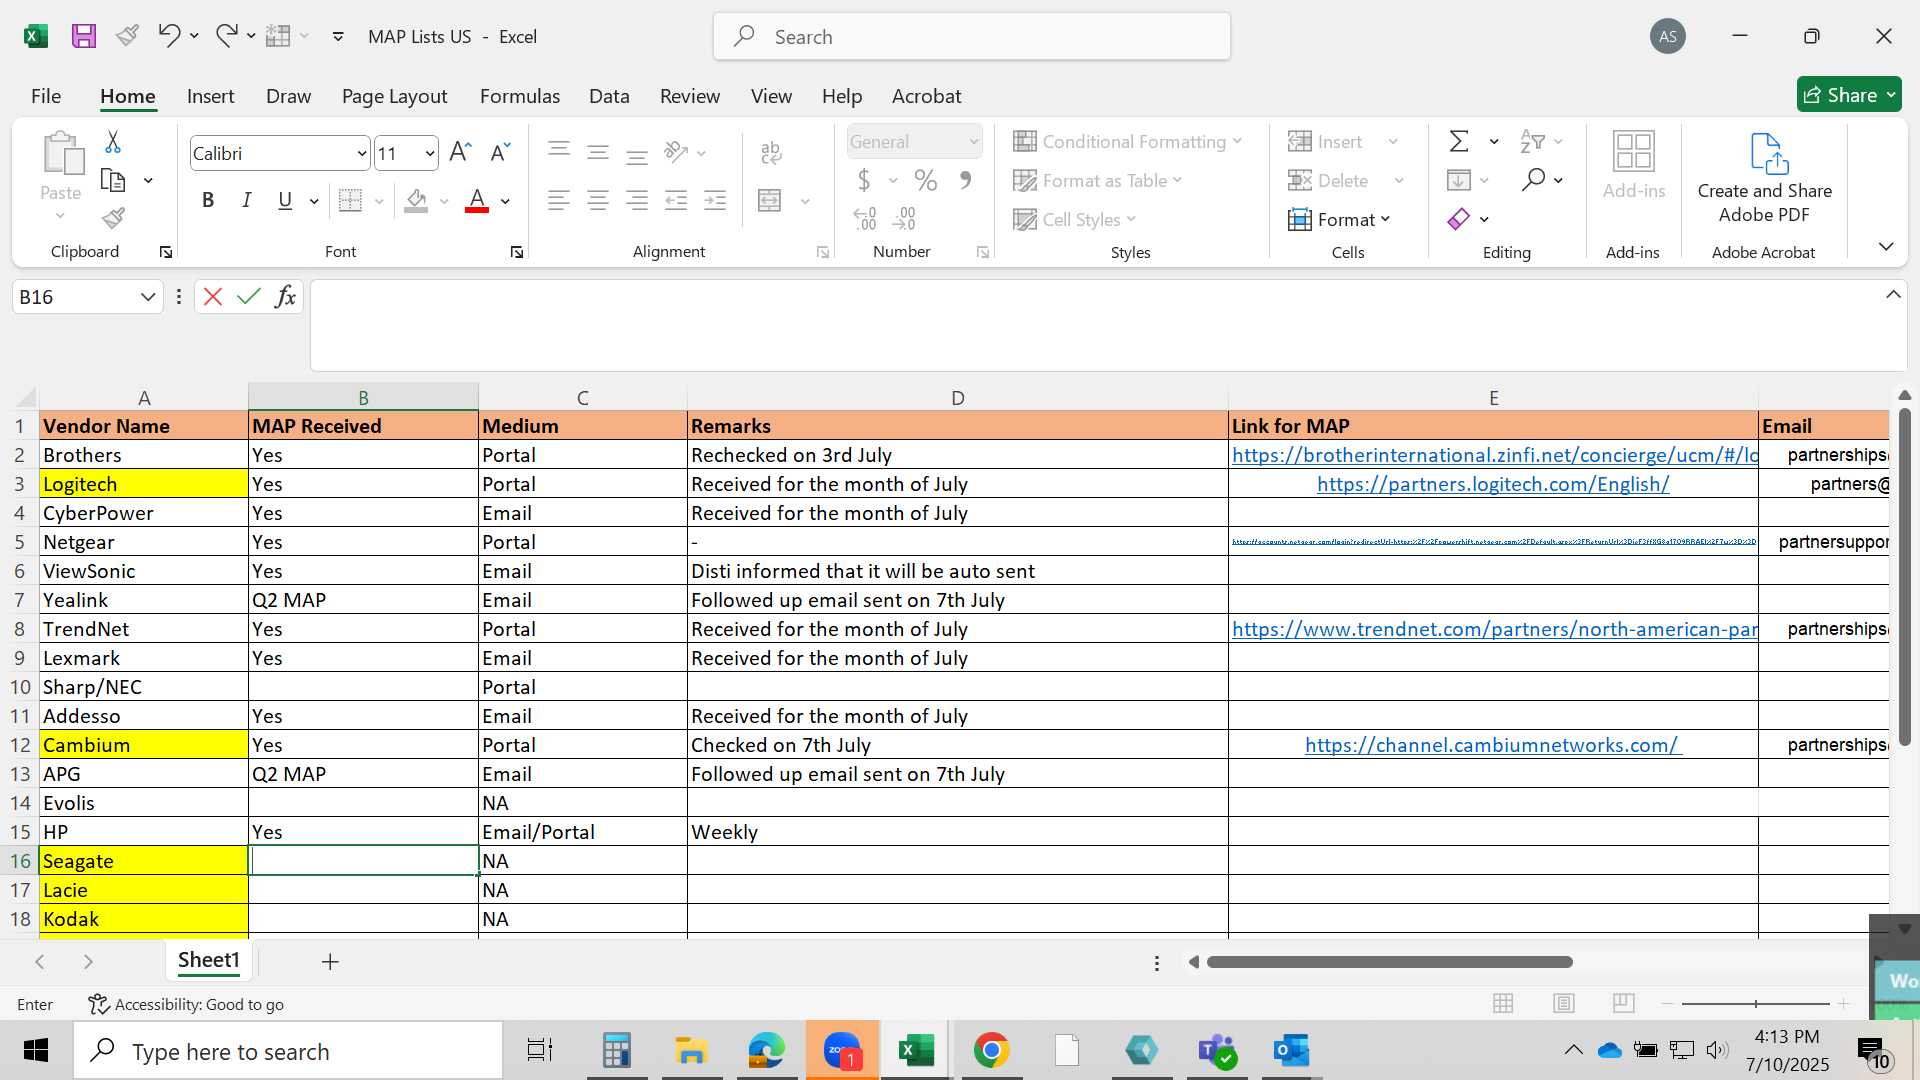
Task: Switch to Data tab
Action: point(609,96)
